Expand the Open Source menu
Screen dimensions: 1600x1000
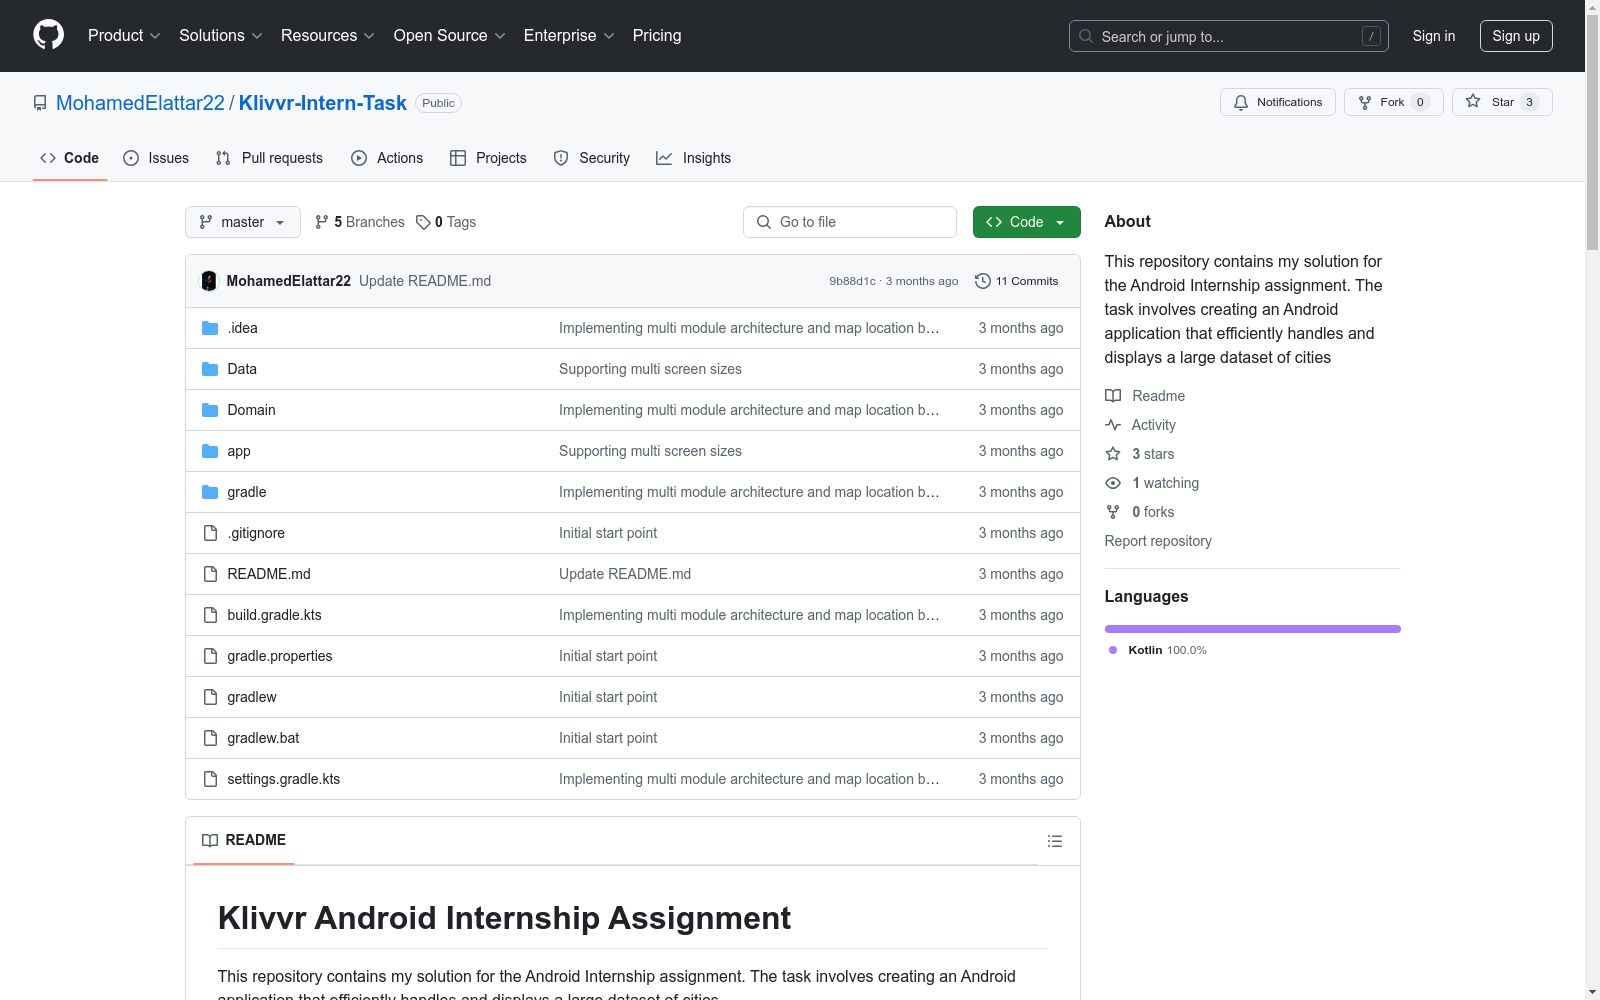(x=450, y=36)
